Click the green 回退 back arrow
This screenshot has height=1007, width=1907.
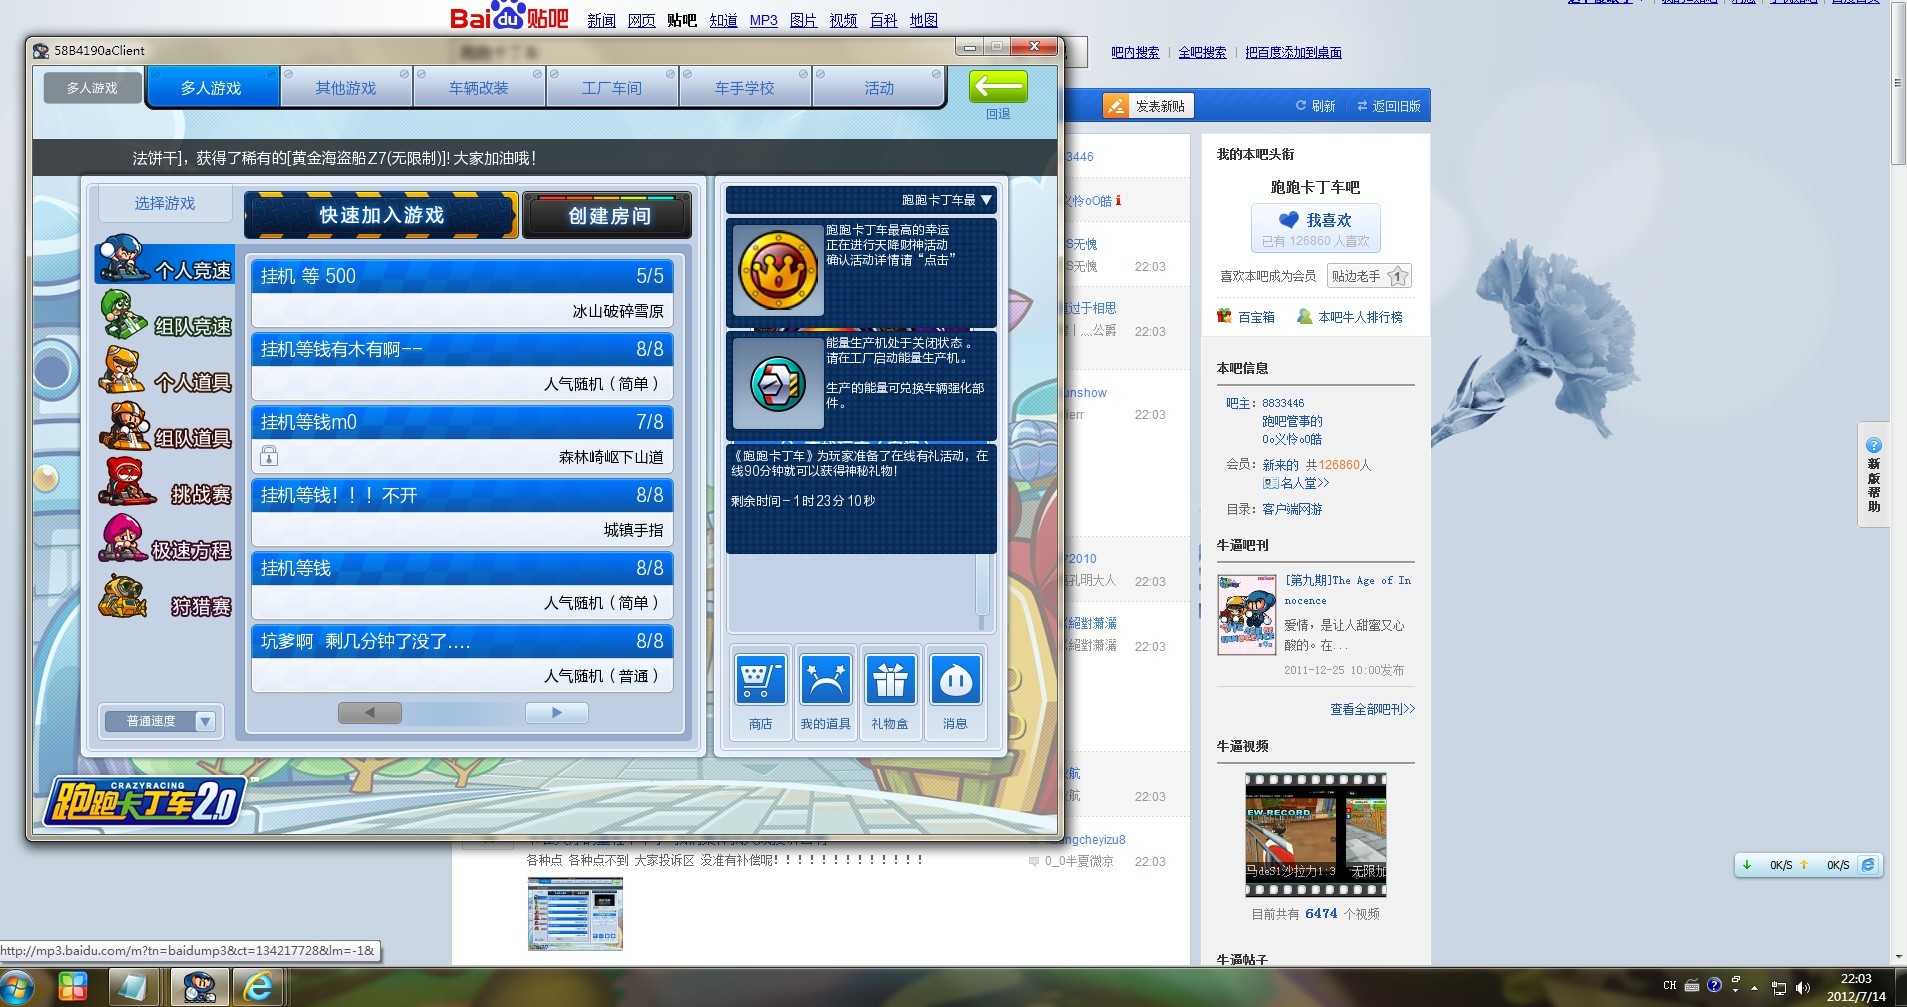click(998, 88)
